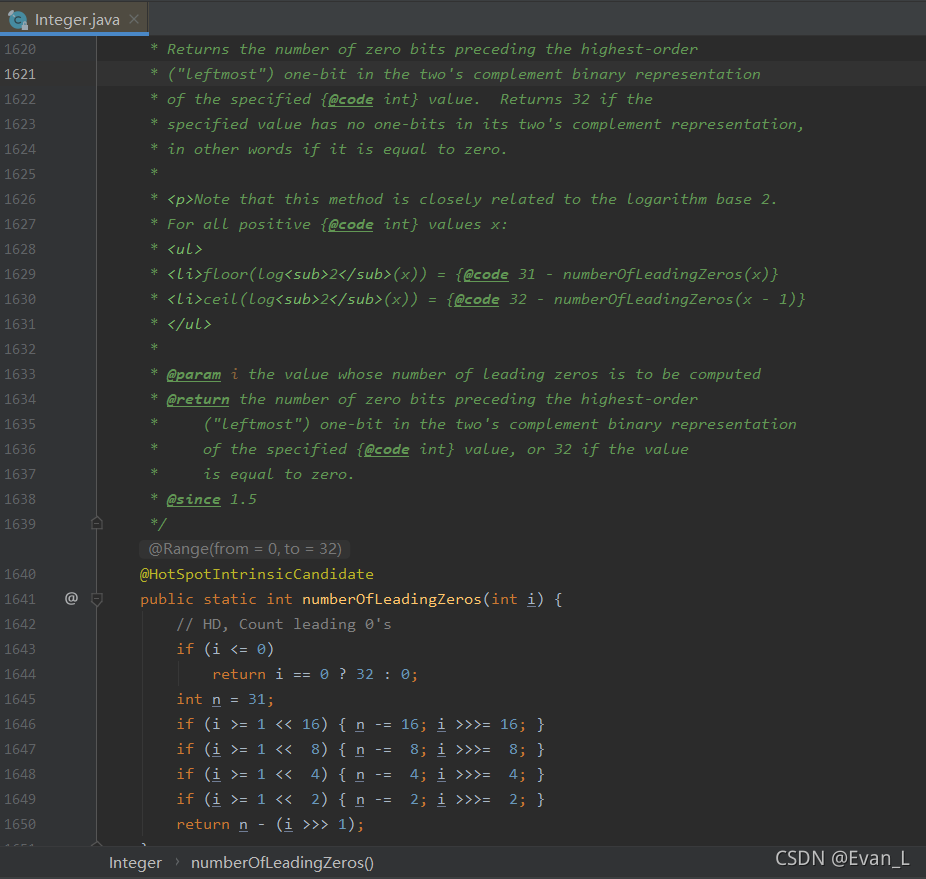Click the @Range(from = 0, to = 32) inlay hint

pos(244,549)
